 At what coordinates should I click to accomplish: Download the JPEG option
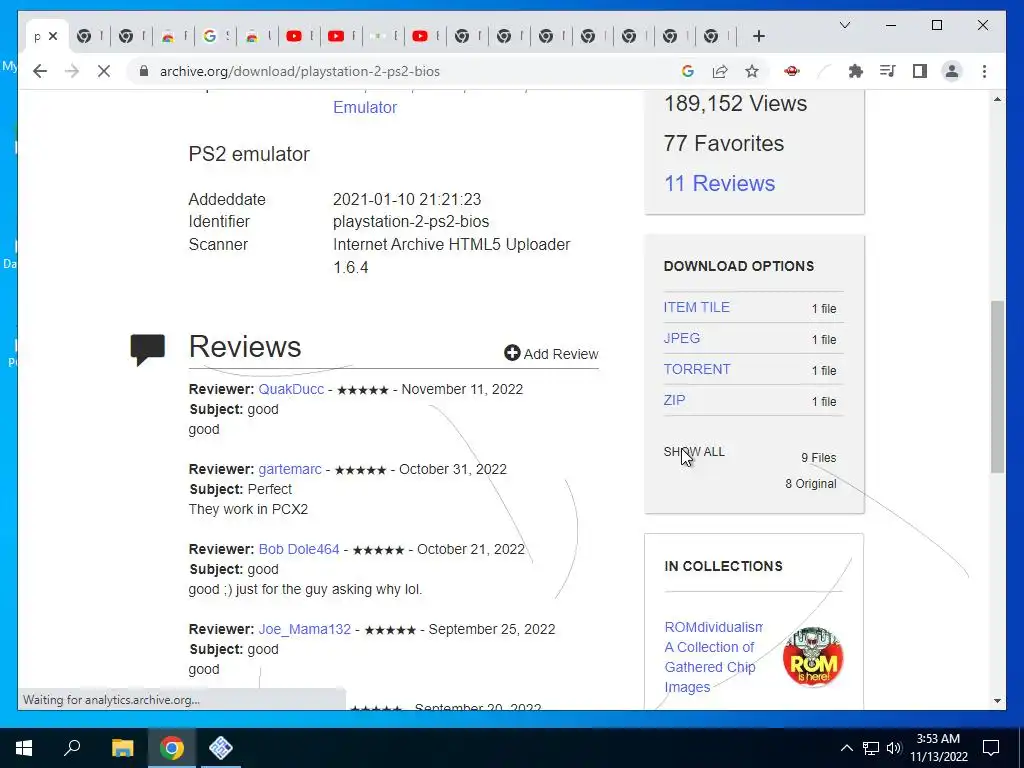pyautogui.click(x=681, y=338)
